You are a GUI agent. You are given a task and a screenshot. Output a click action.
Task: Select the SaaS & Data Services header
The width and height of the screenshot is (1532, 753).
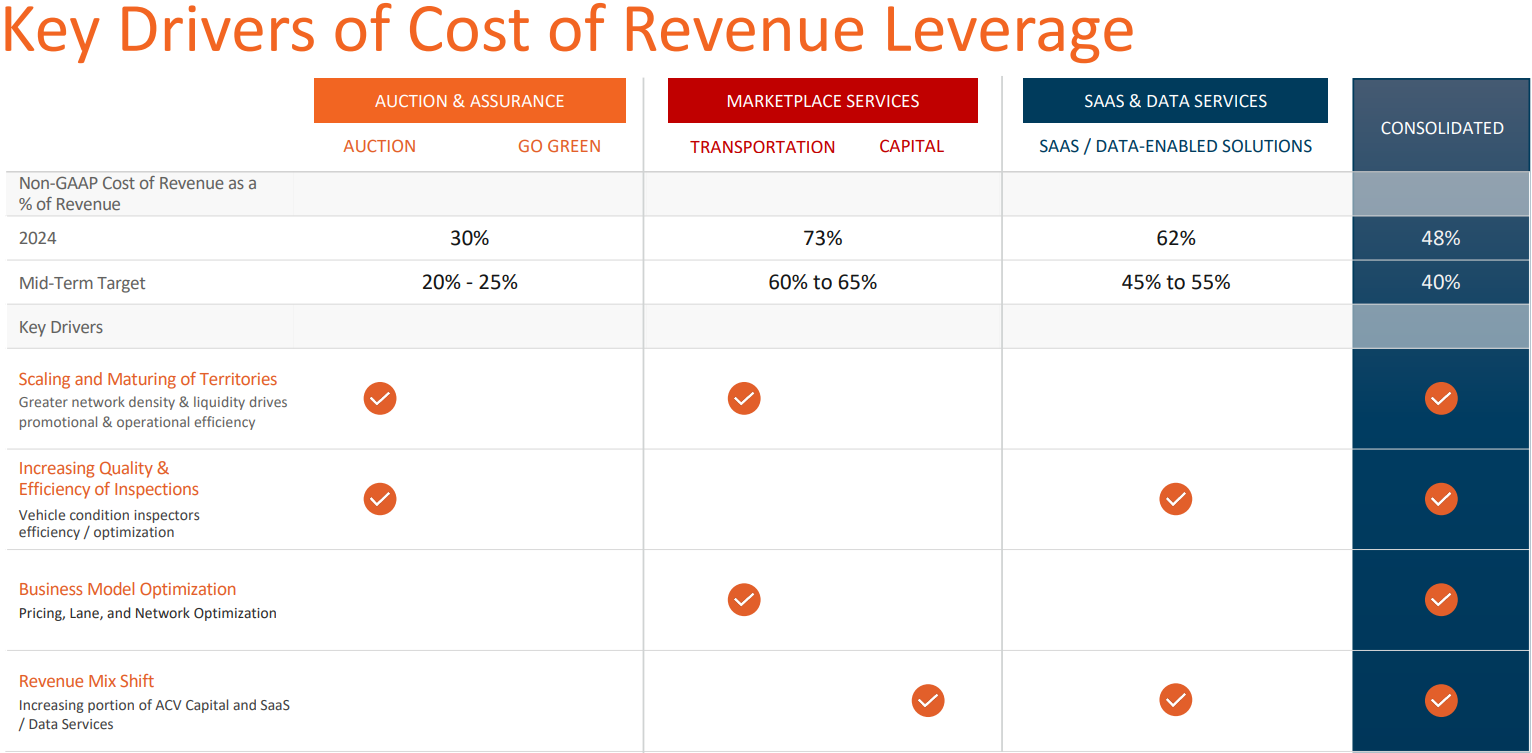pyautogui.click(x=1175, y=101)
